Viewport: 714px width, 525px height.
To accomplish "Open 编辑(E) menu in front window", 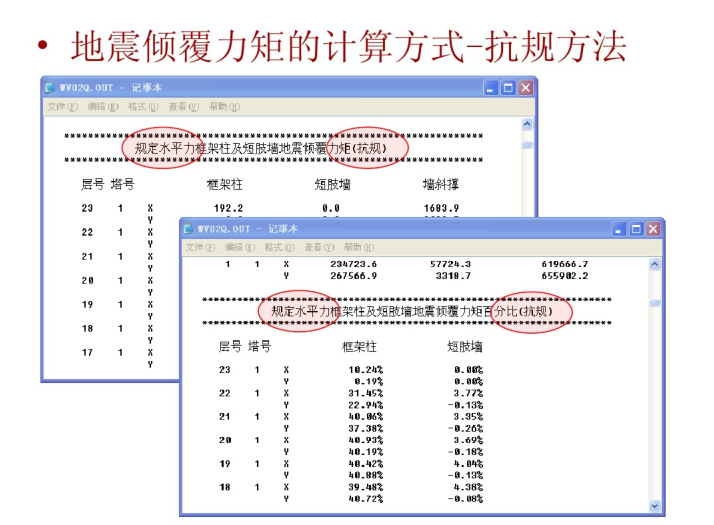I will [x=240, y=247].
